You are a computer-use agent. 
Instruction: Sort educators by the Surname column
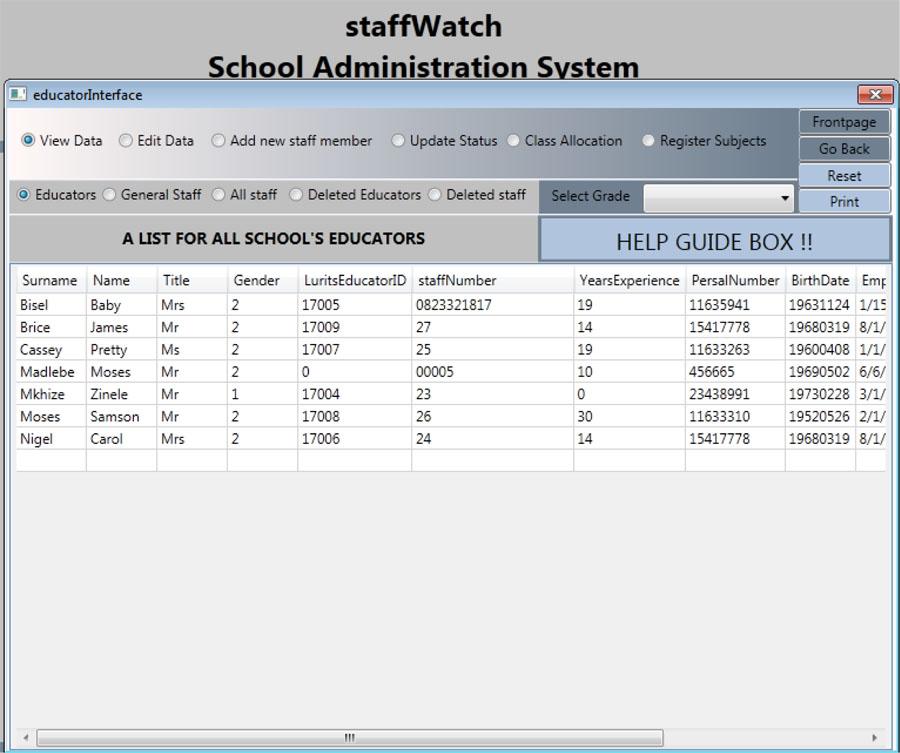point(49,280)
